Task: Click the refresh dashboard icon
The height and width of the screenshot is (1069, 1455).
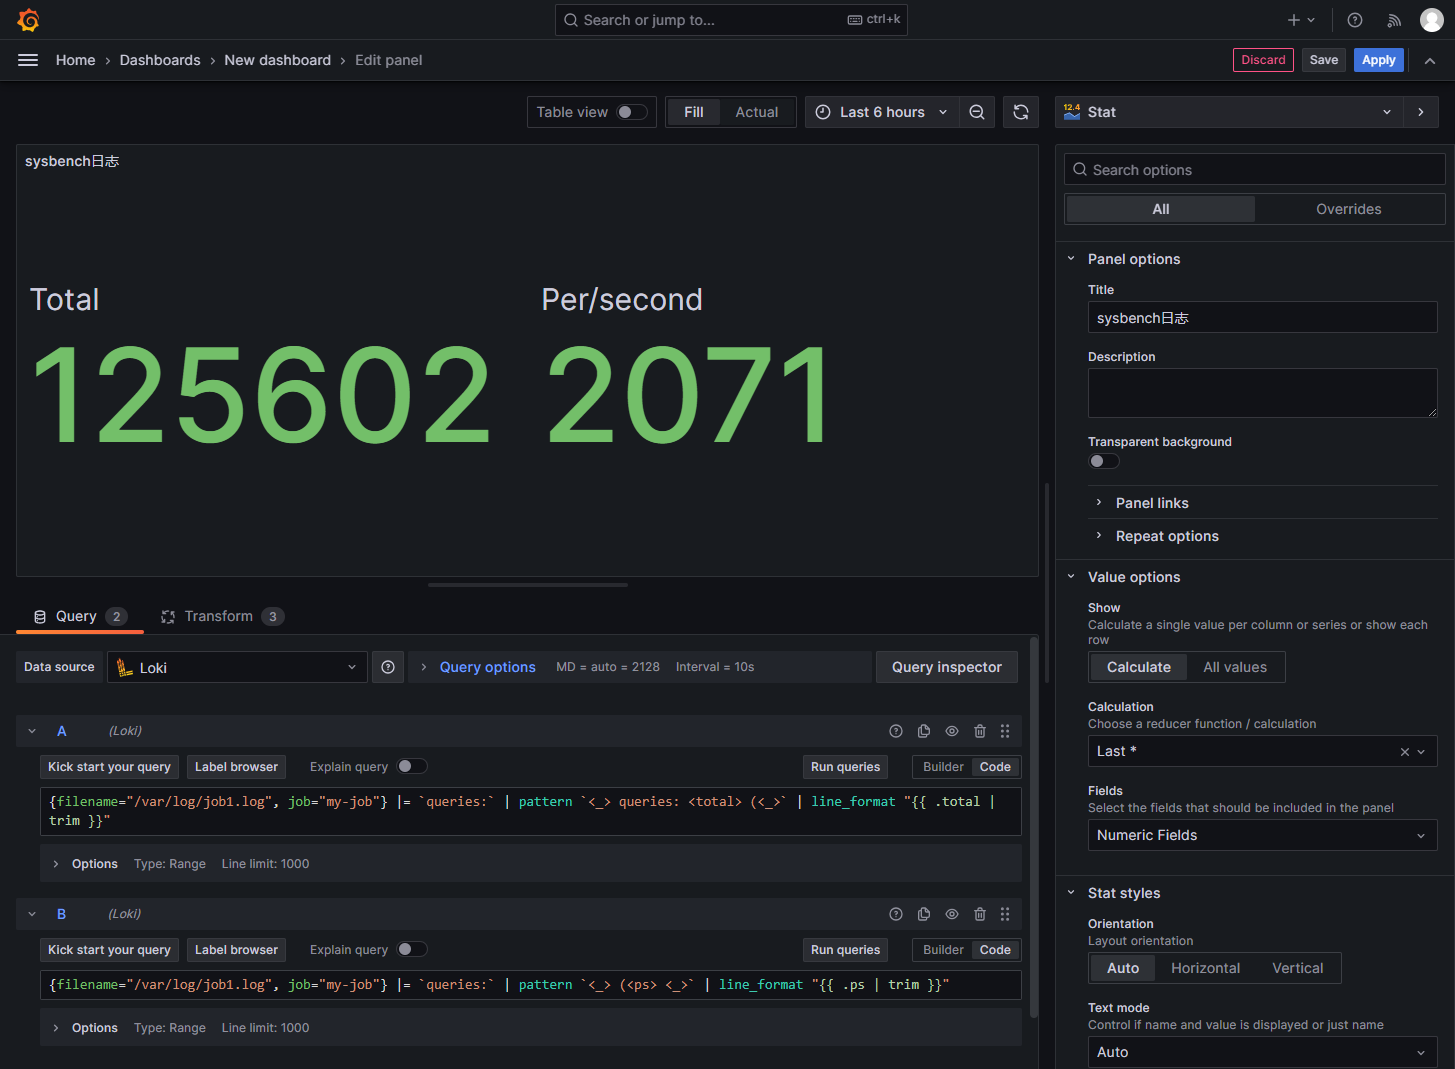Action: tap(1021, 112)
